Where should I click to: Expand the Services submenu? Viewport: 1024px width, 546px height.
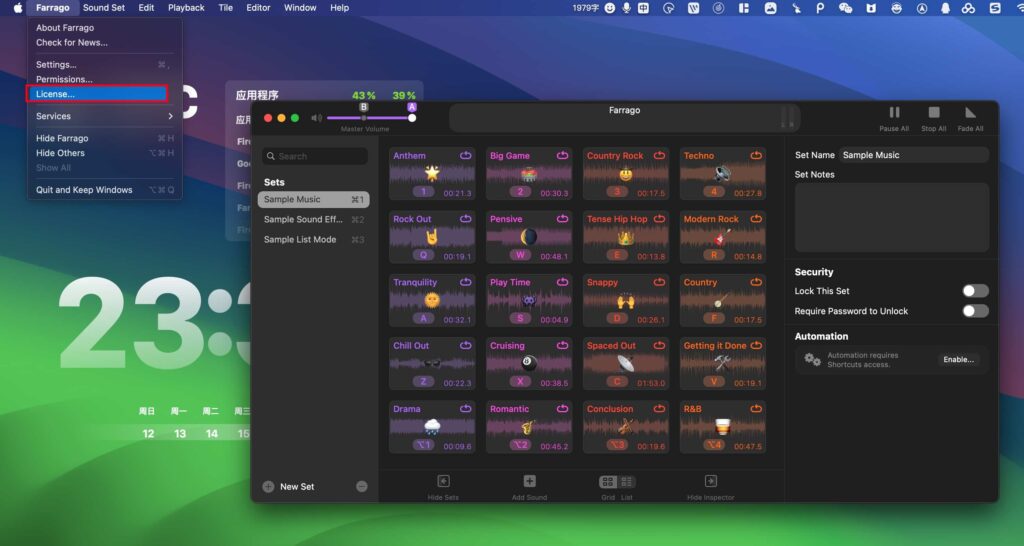[x=104, y=116]
